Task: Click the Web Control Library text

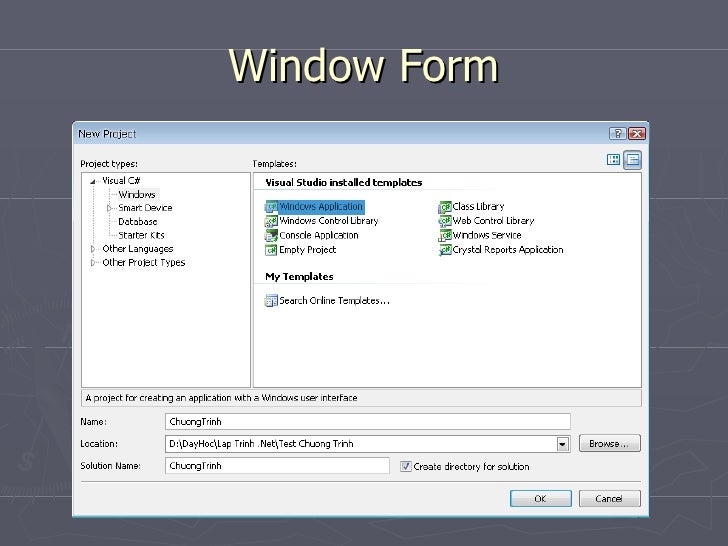Action: click(494, 221)
